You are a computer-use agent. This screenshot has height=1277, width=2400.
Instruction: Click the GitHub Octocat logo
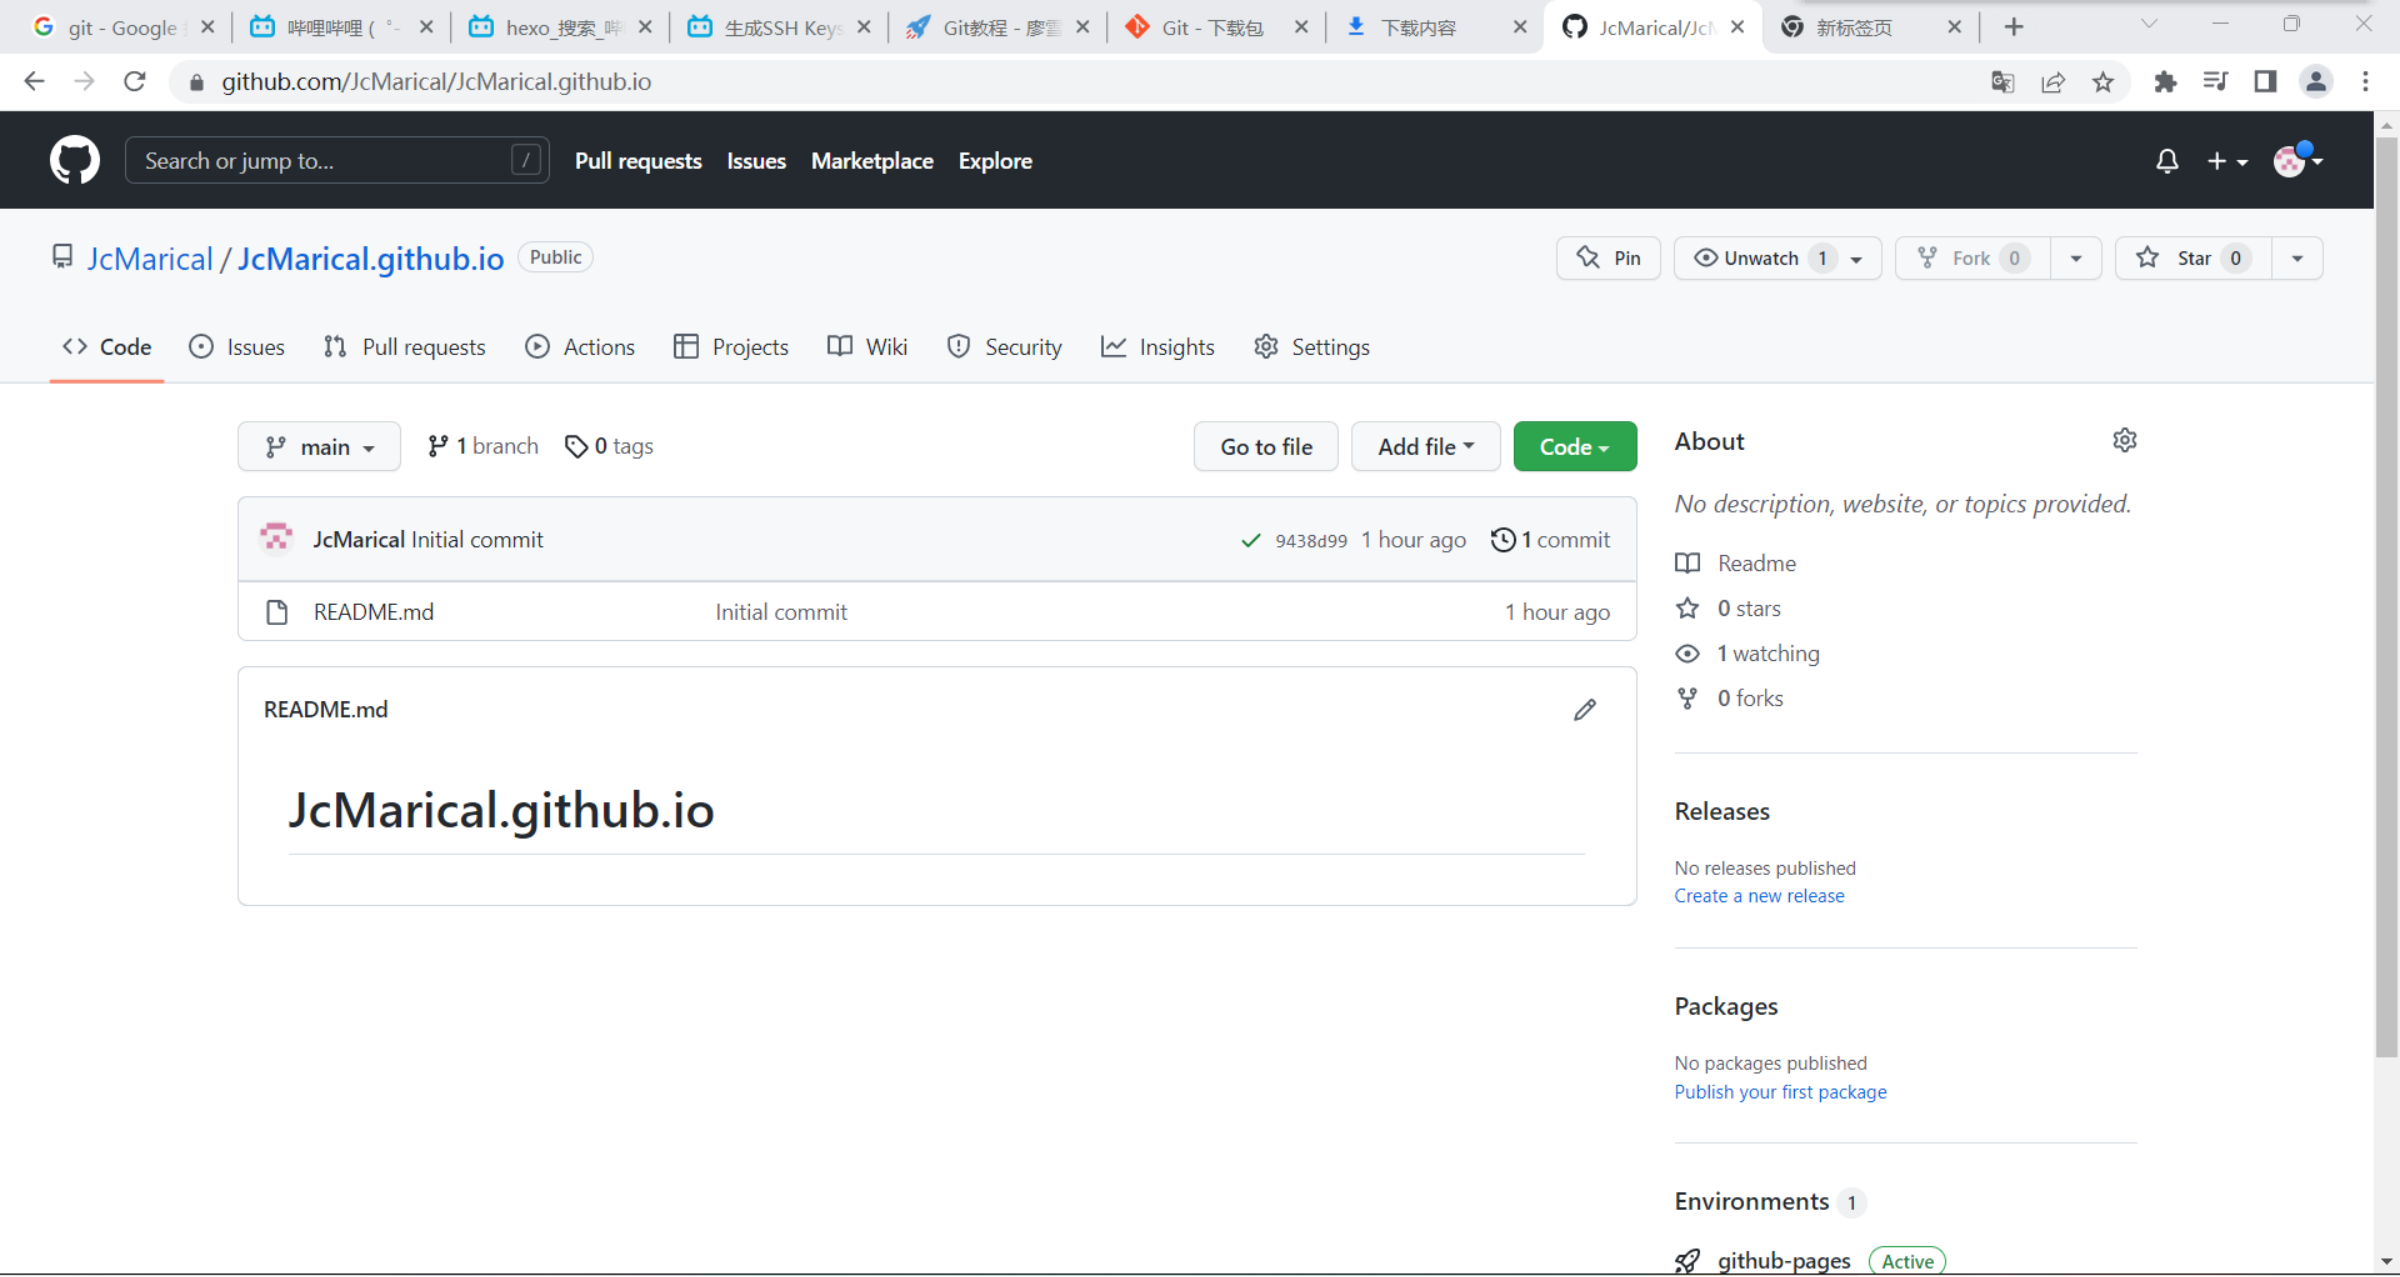click(75, 160)
